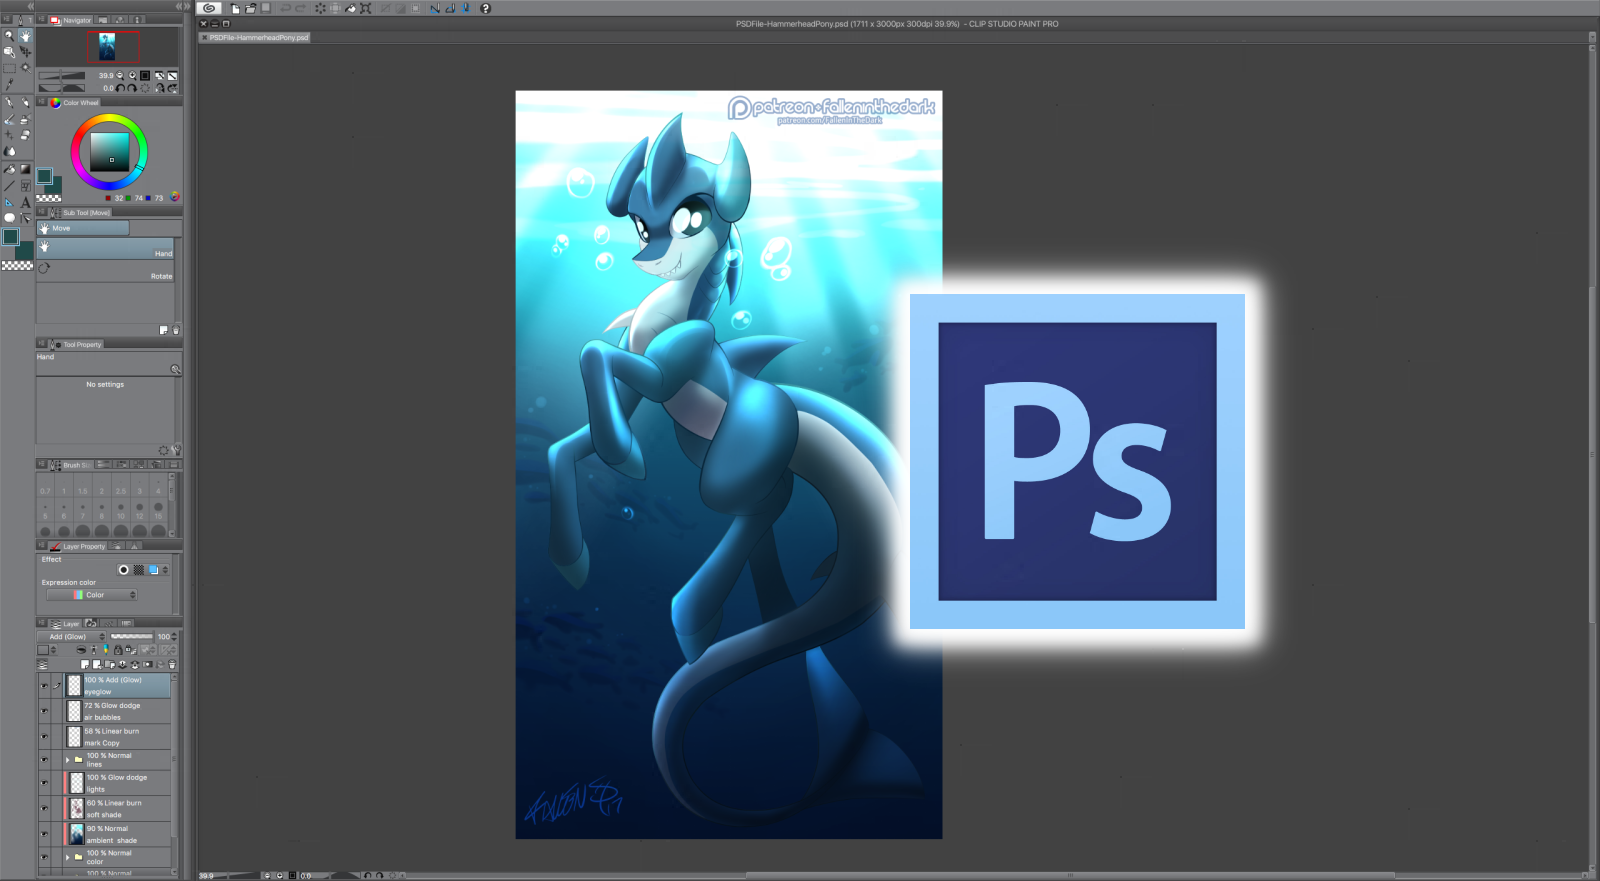Hide the color folder layer

44,857
